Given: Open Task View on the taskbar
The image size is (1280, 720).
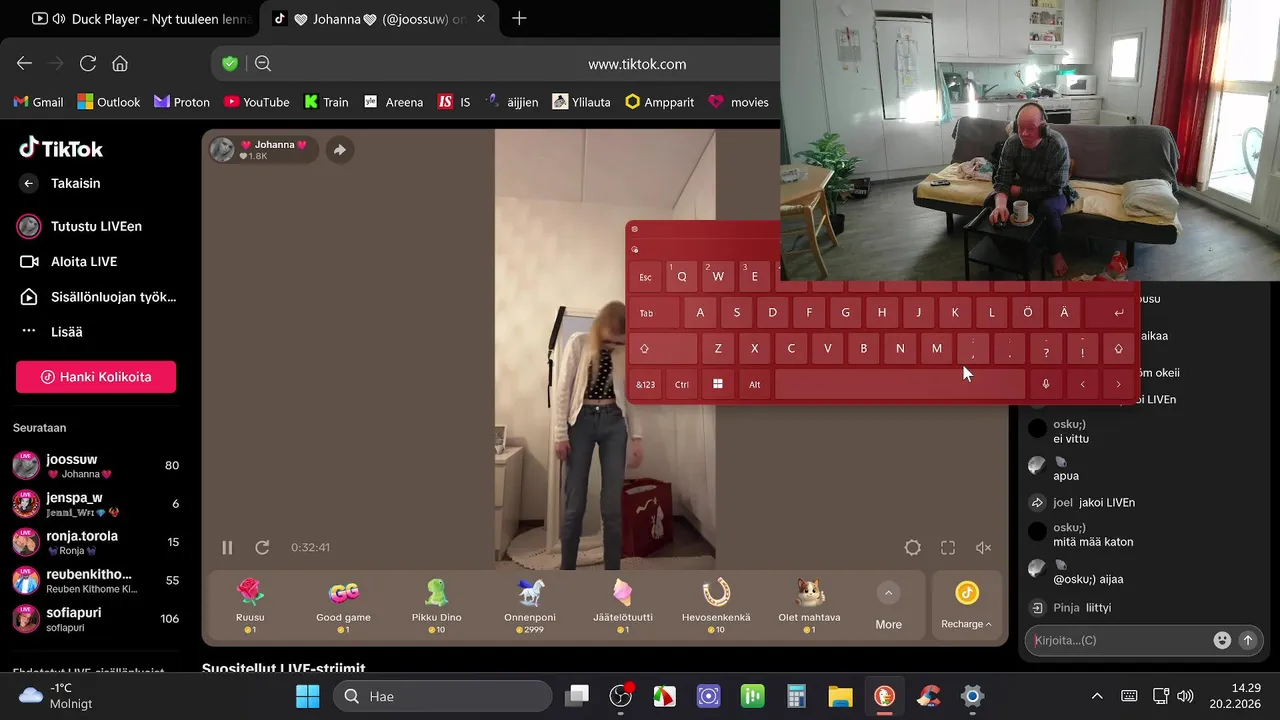Looking at the screenshot, I should pos(577,696).
